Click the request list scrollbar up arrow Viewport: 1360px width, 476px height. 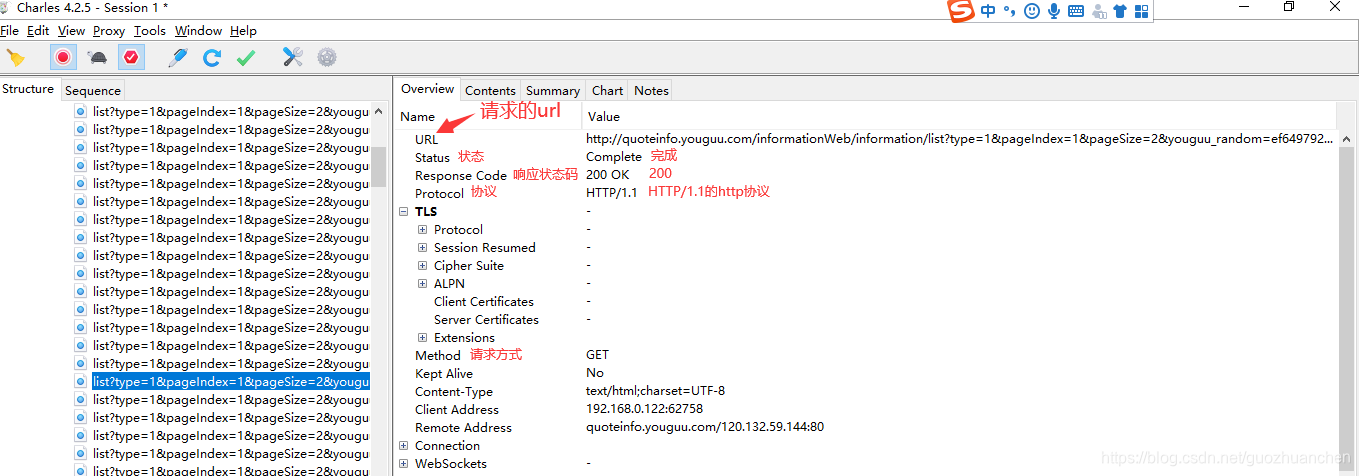click(x=379, y=111)
